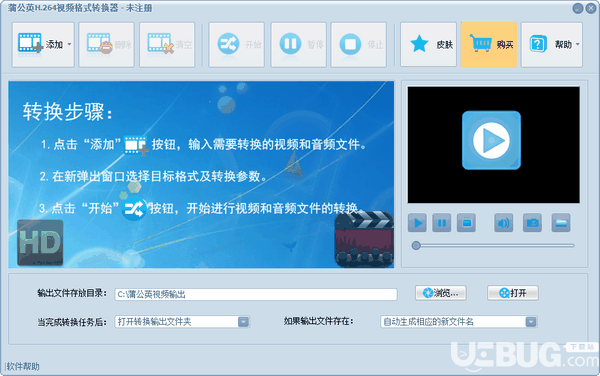The image size is (600, 376).
Task: Click the 打开 open folder button
Action: coord(513,293)
